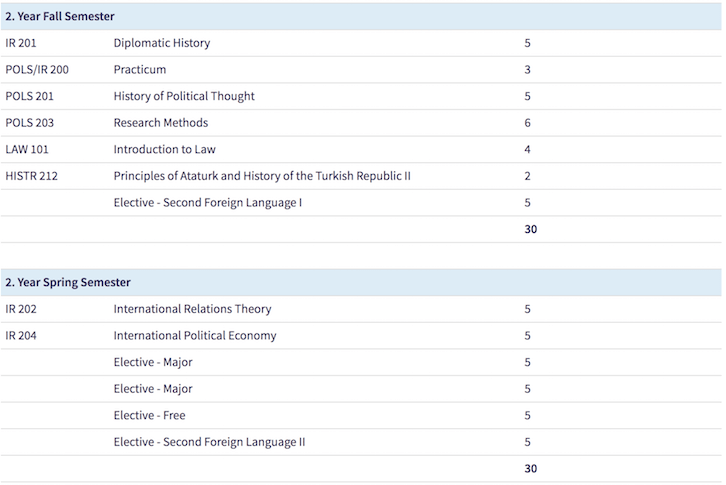Click Principles of Ataturk course title
726x485 pixels.
(262, 176)
